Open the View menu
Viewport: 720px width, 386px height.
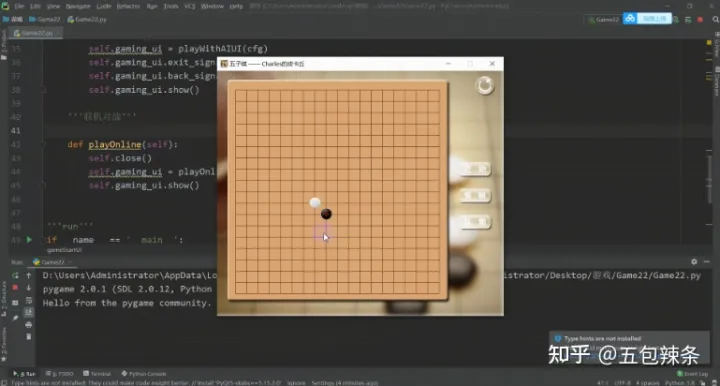(53, 6)
